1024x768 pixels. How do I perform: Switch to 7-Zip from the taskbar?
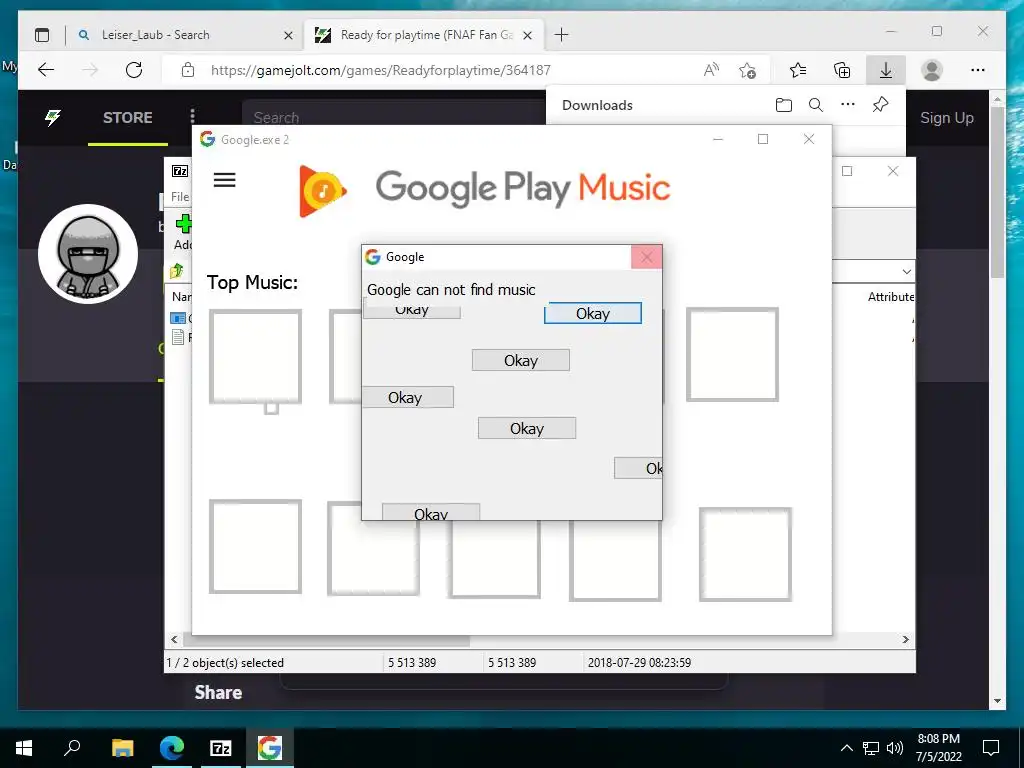coord(221,748)
